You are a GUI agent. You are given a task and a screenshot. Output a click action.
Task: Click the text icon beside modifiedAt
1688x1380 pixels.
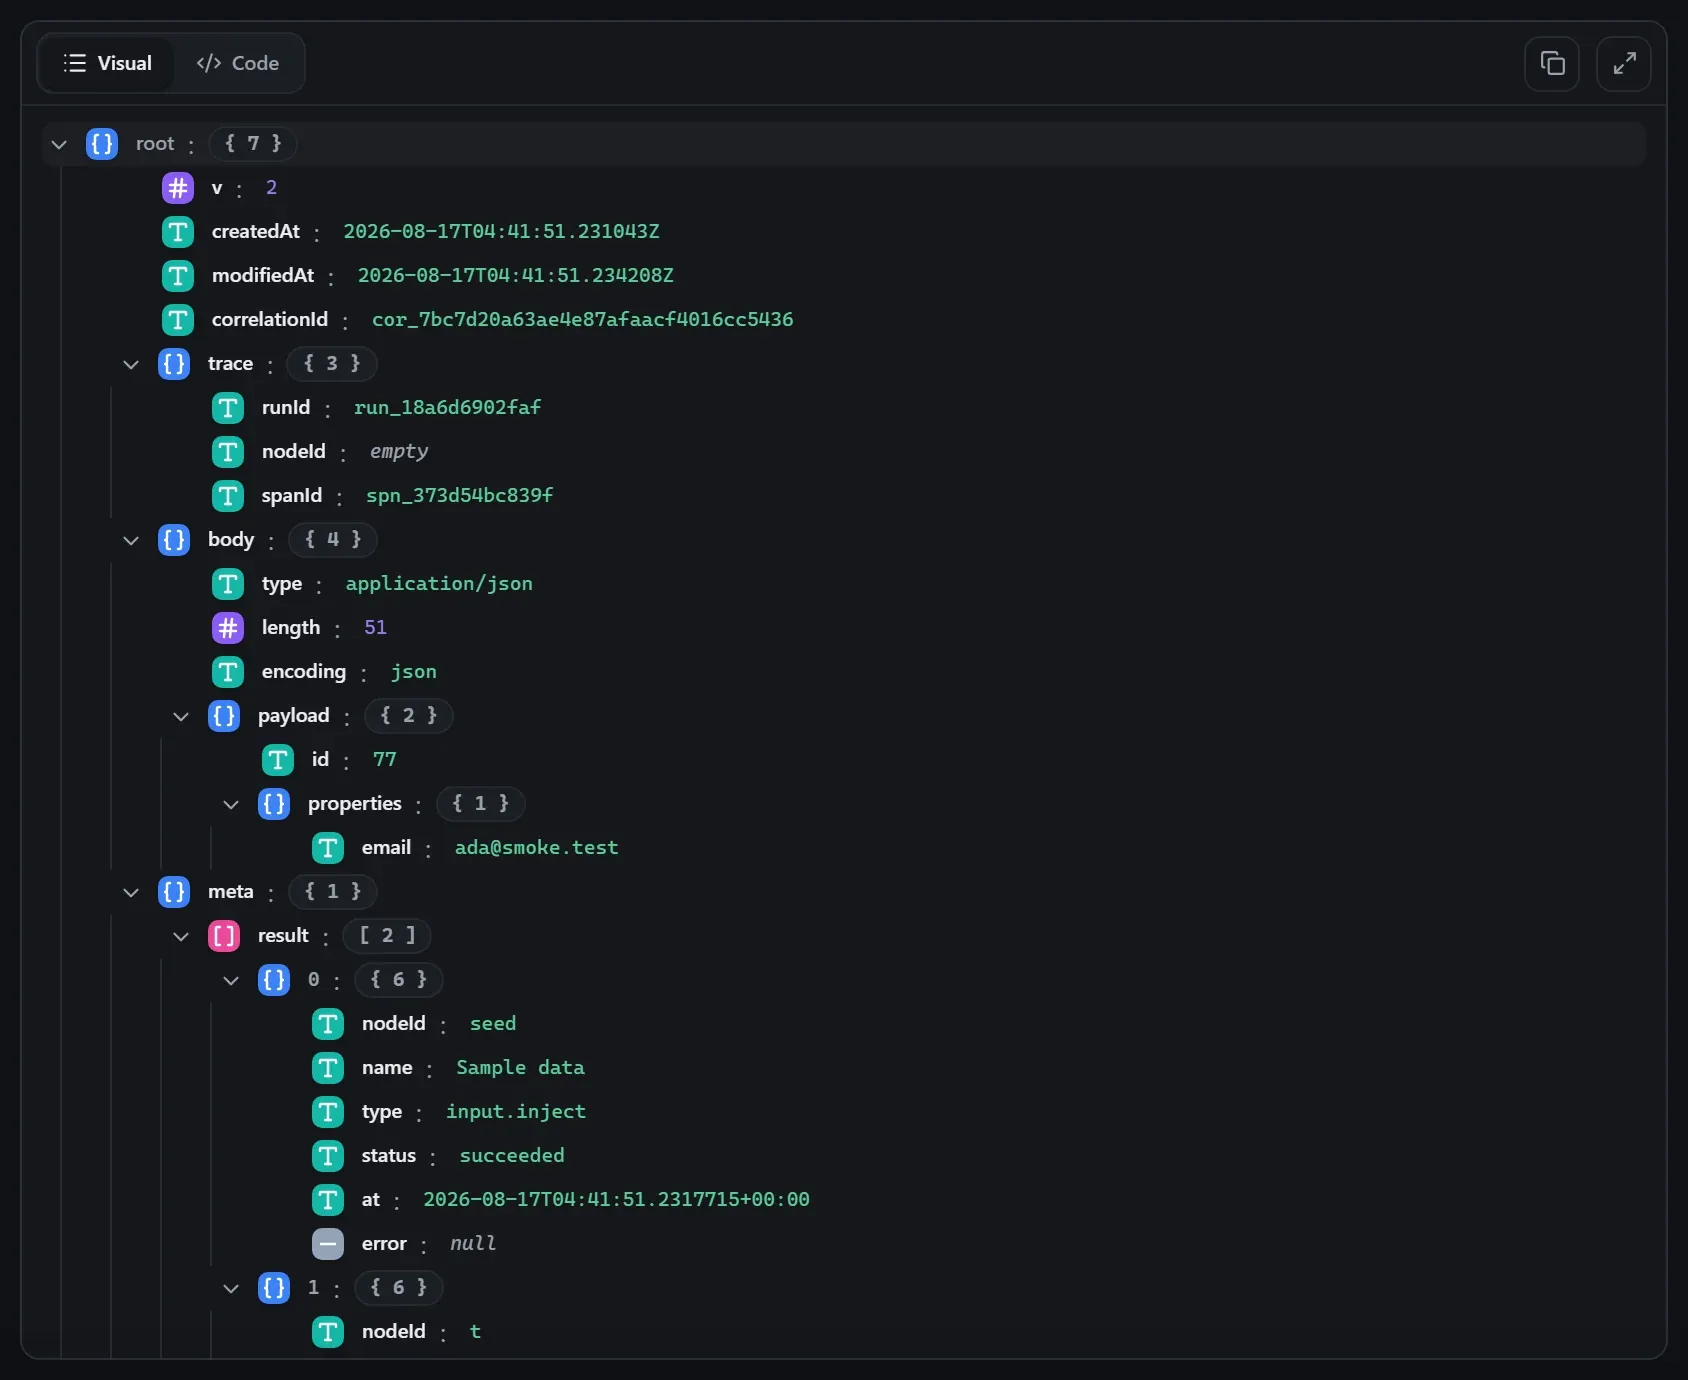[178, 276]
